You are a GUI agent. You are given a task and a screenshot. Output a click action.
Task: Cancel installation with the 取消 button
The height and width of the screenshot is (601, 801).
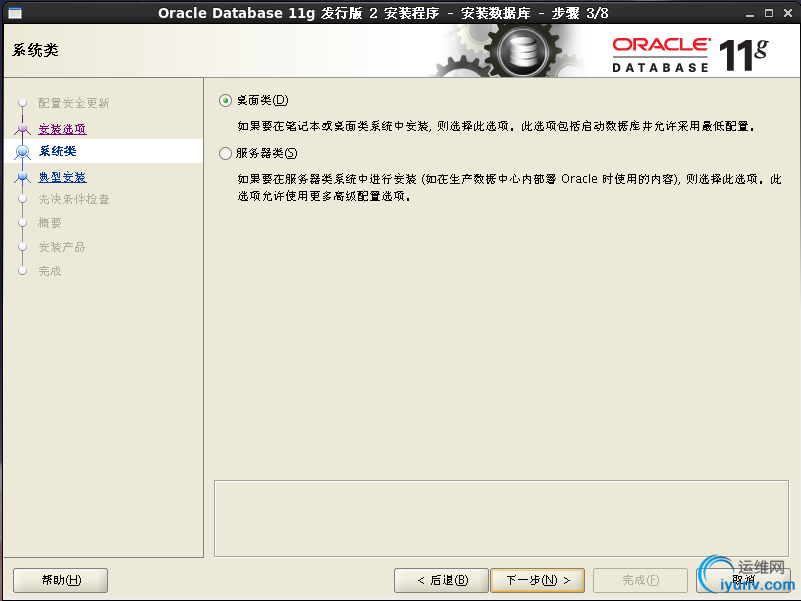point(743,581)
